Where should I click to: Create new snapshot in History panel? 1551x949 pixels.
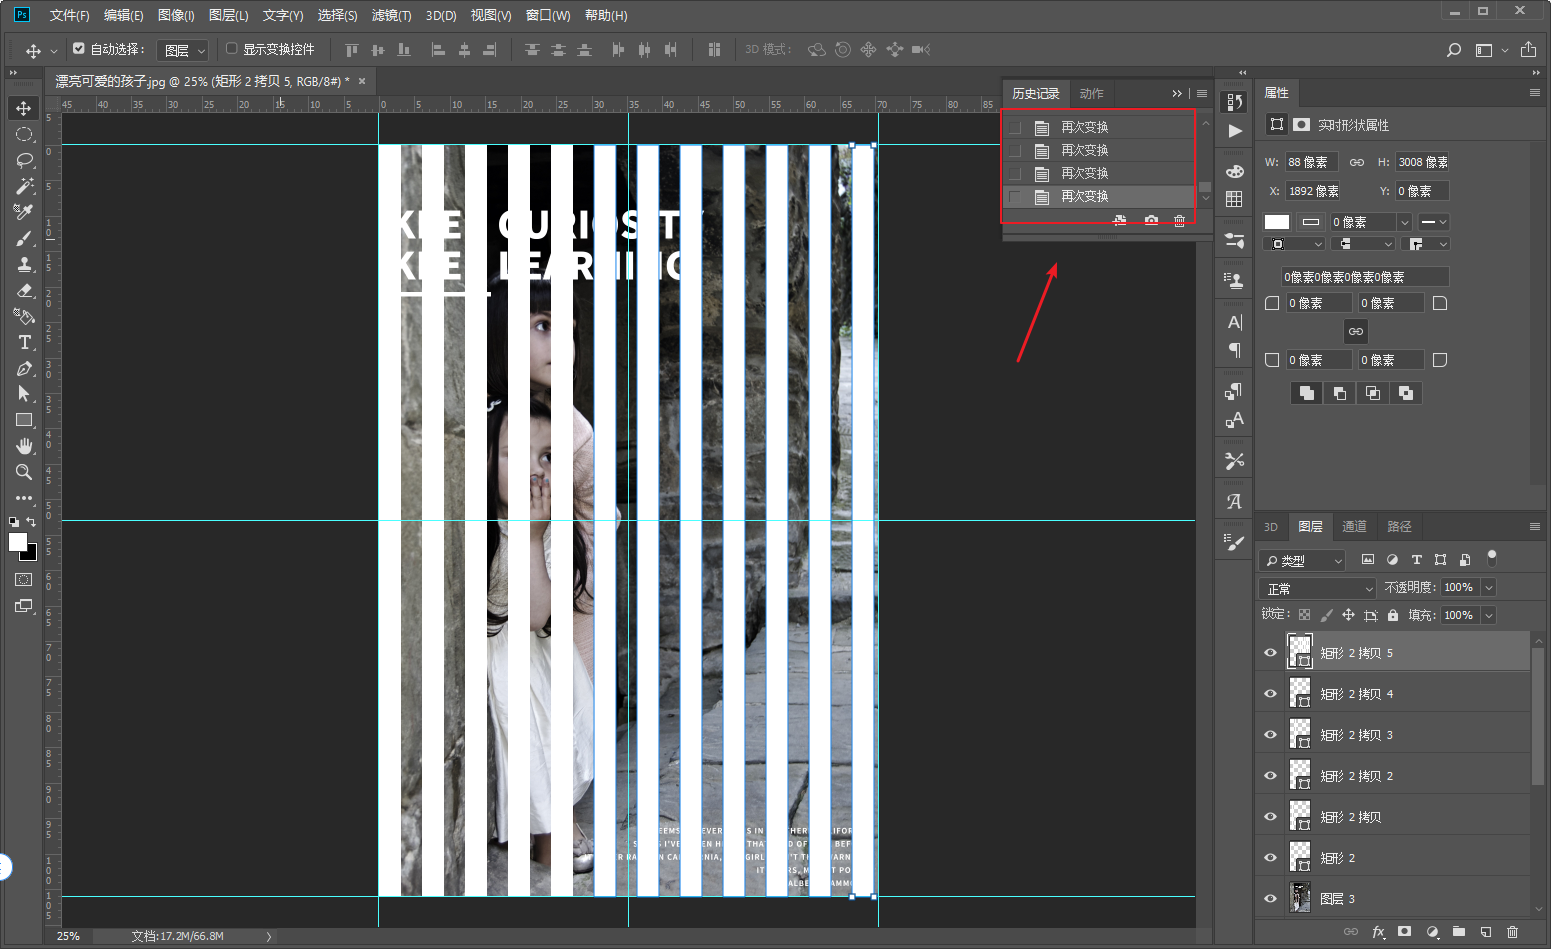(x=1151, y=220)
